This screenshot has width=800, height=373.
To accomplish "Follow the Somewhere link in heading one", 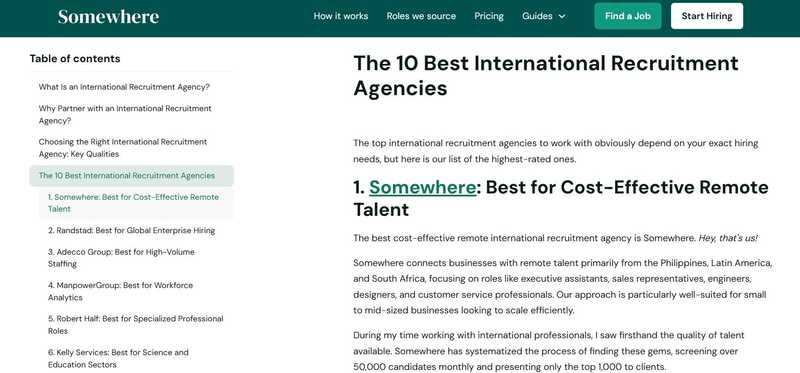I will (422, 187).
